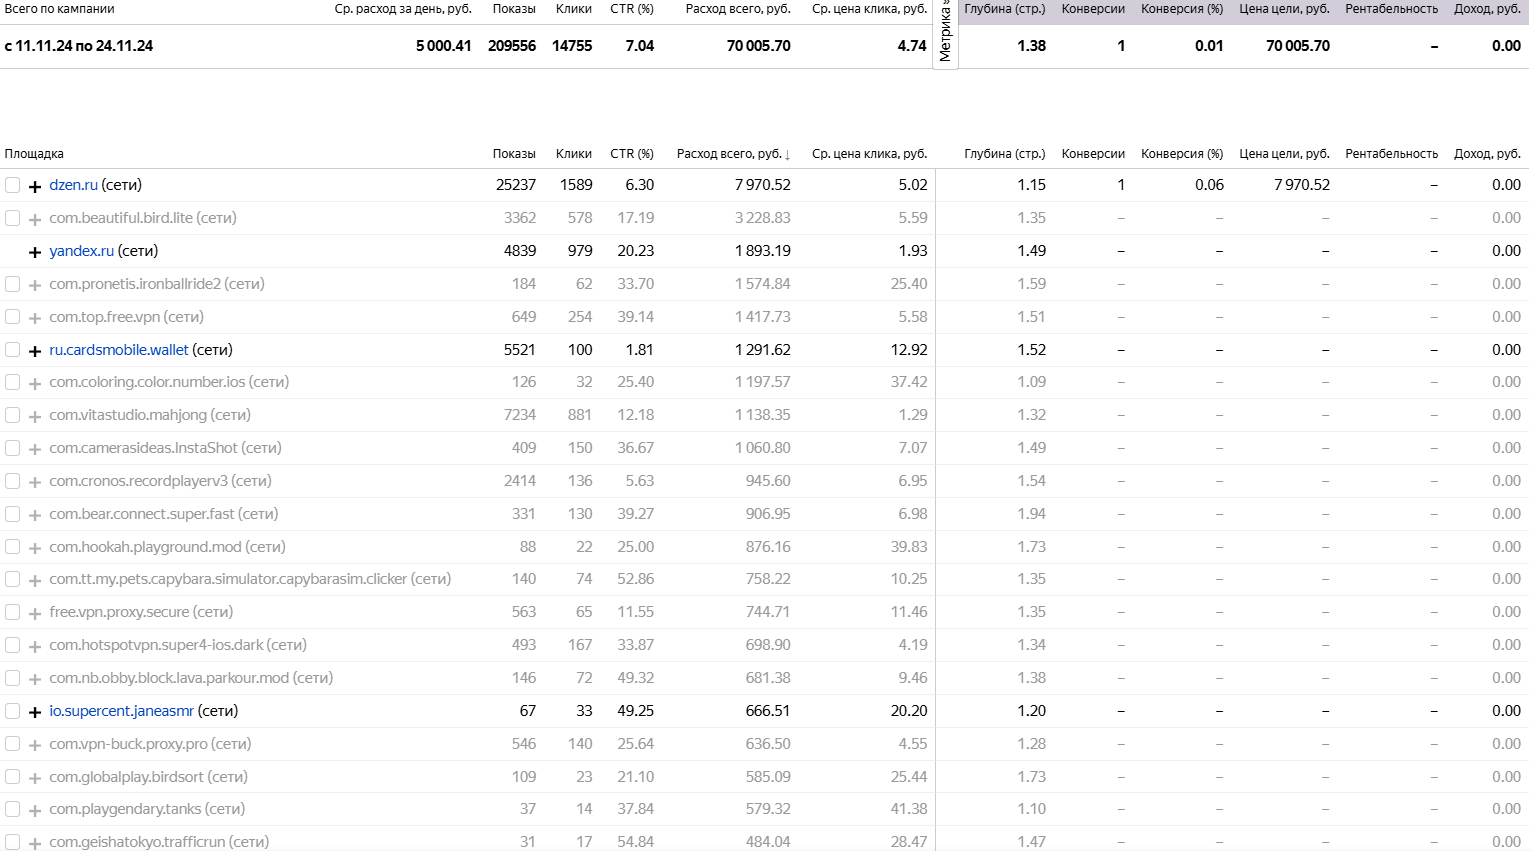Screen dimensions: 1532x851
Task: Select click price 41.38
Action: [909, 809]
